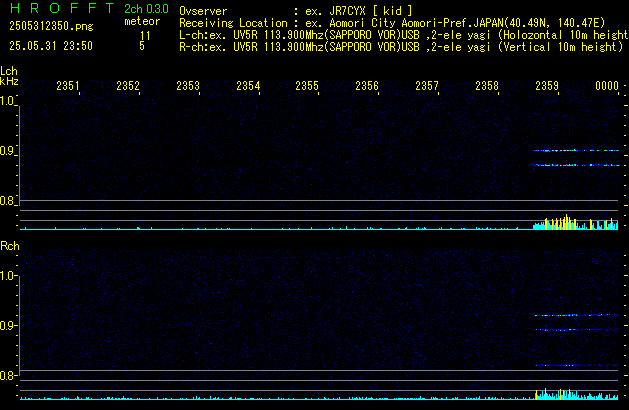The image size is (629, 410).
Task: Select the meteor count value '11'
Action: pos(145,35)
